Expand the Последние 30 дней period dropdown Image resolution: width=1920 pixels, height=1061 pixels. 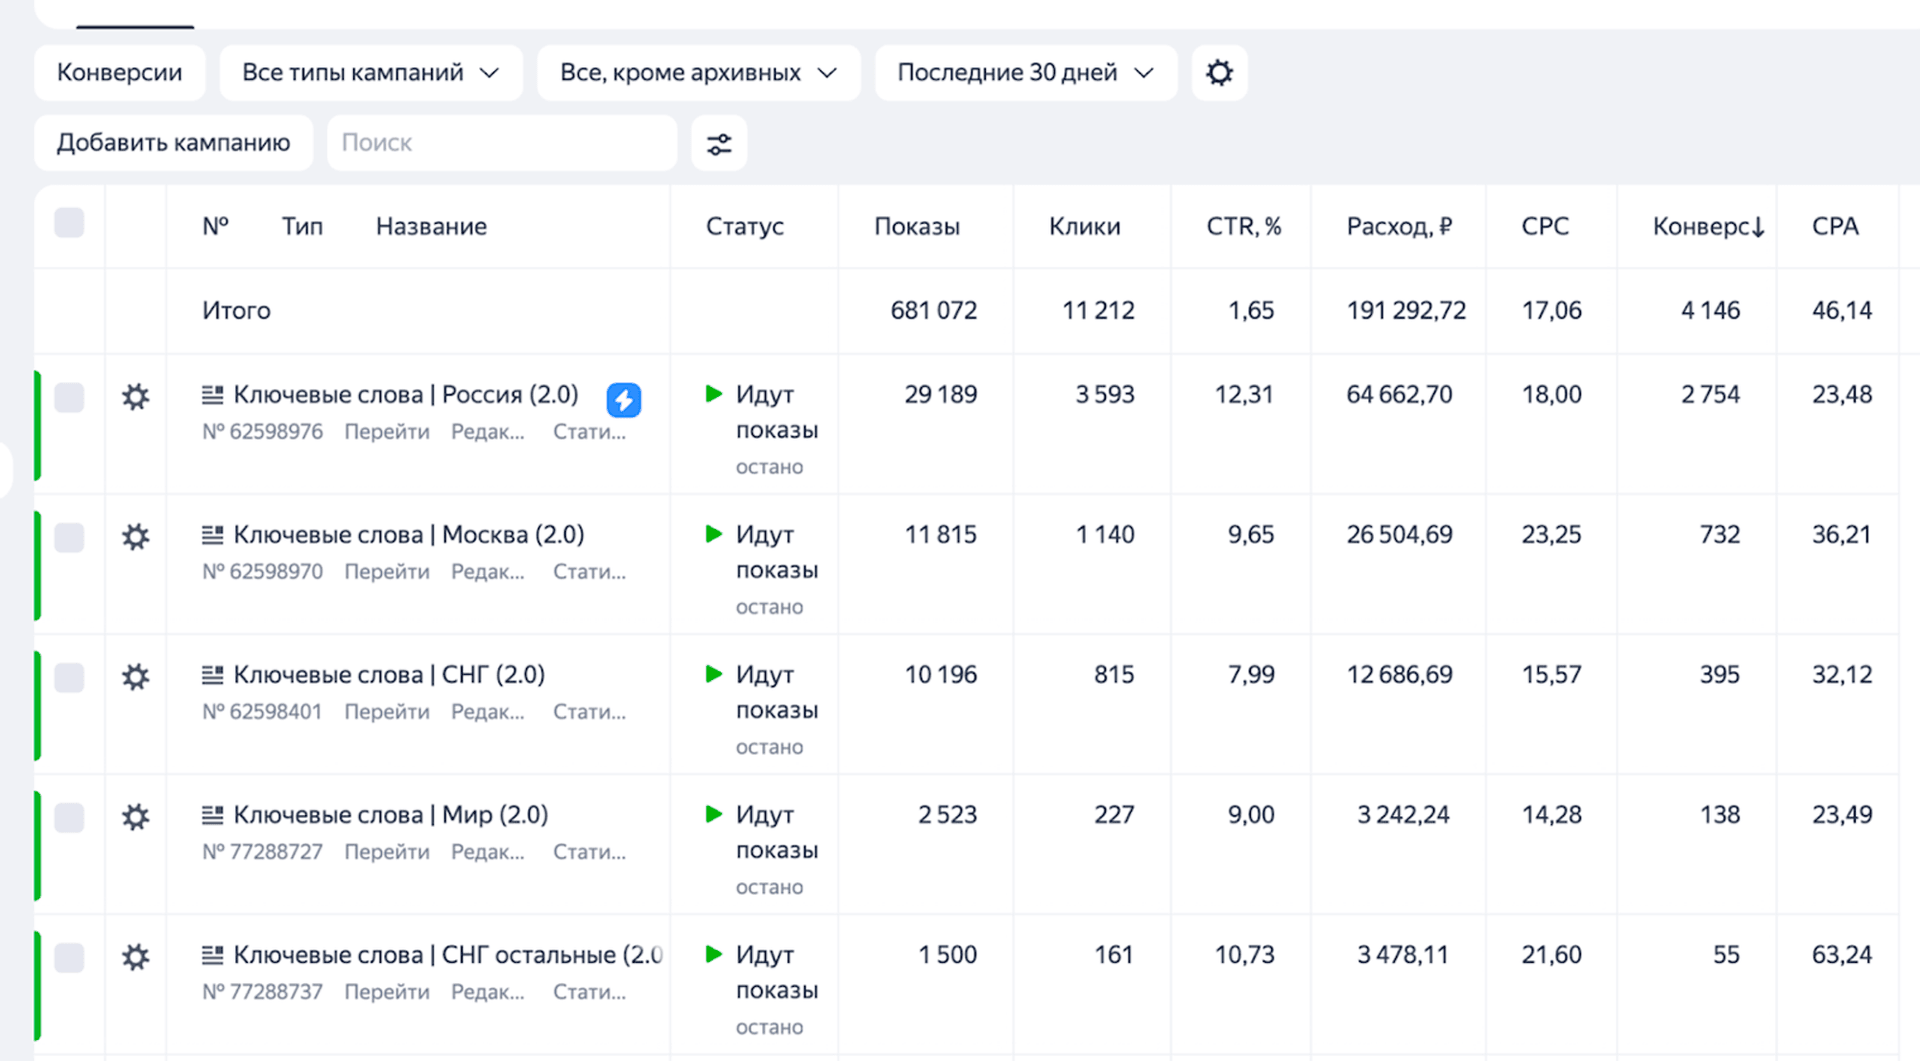[x=1025, y=73]
